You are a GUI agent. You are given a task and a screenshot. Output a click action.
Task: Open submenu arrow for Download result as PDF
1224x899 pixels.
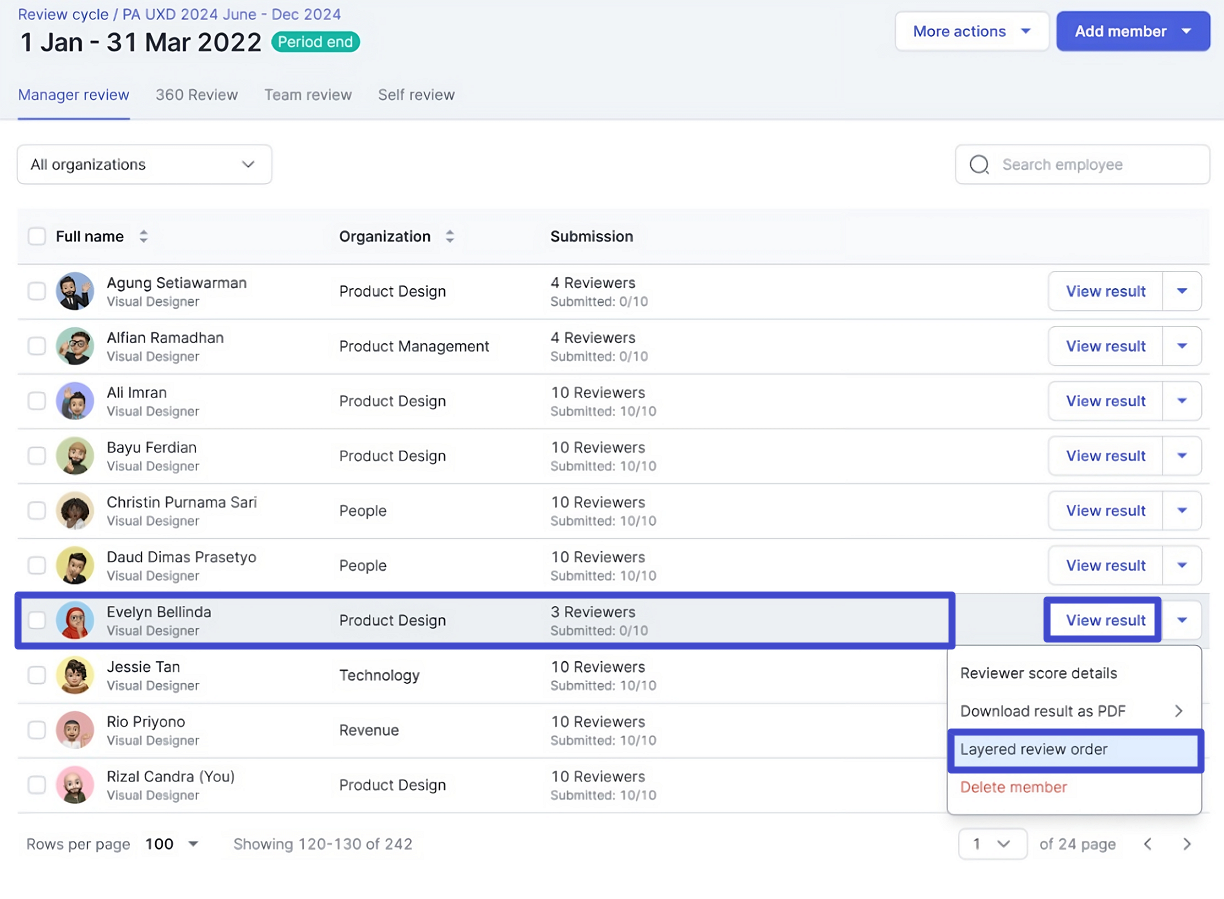pos(1179,711)
